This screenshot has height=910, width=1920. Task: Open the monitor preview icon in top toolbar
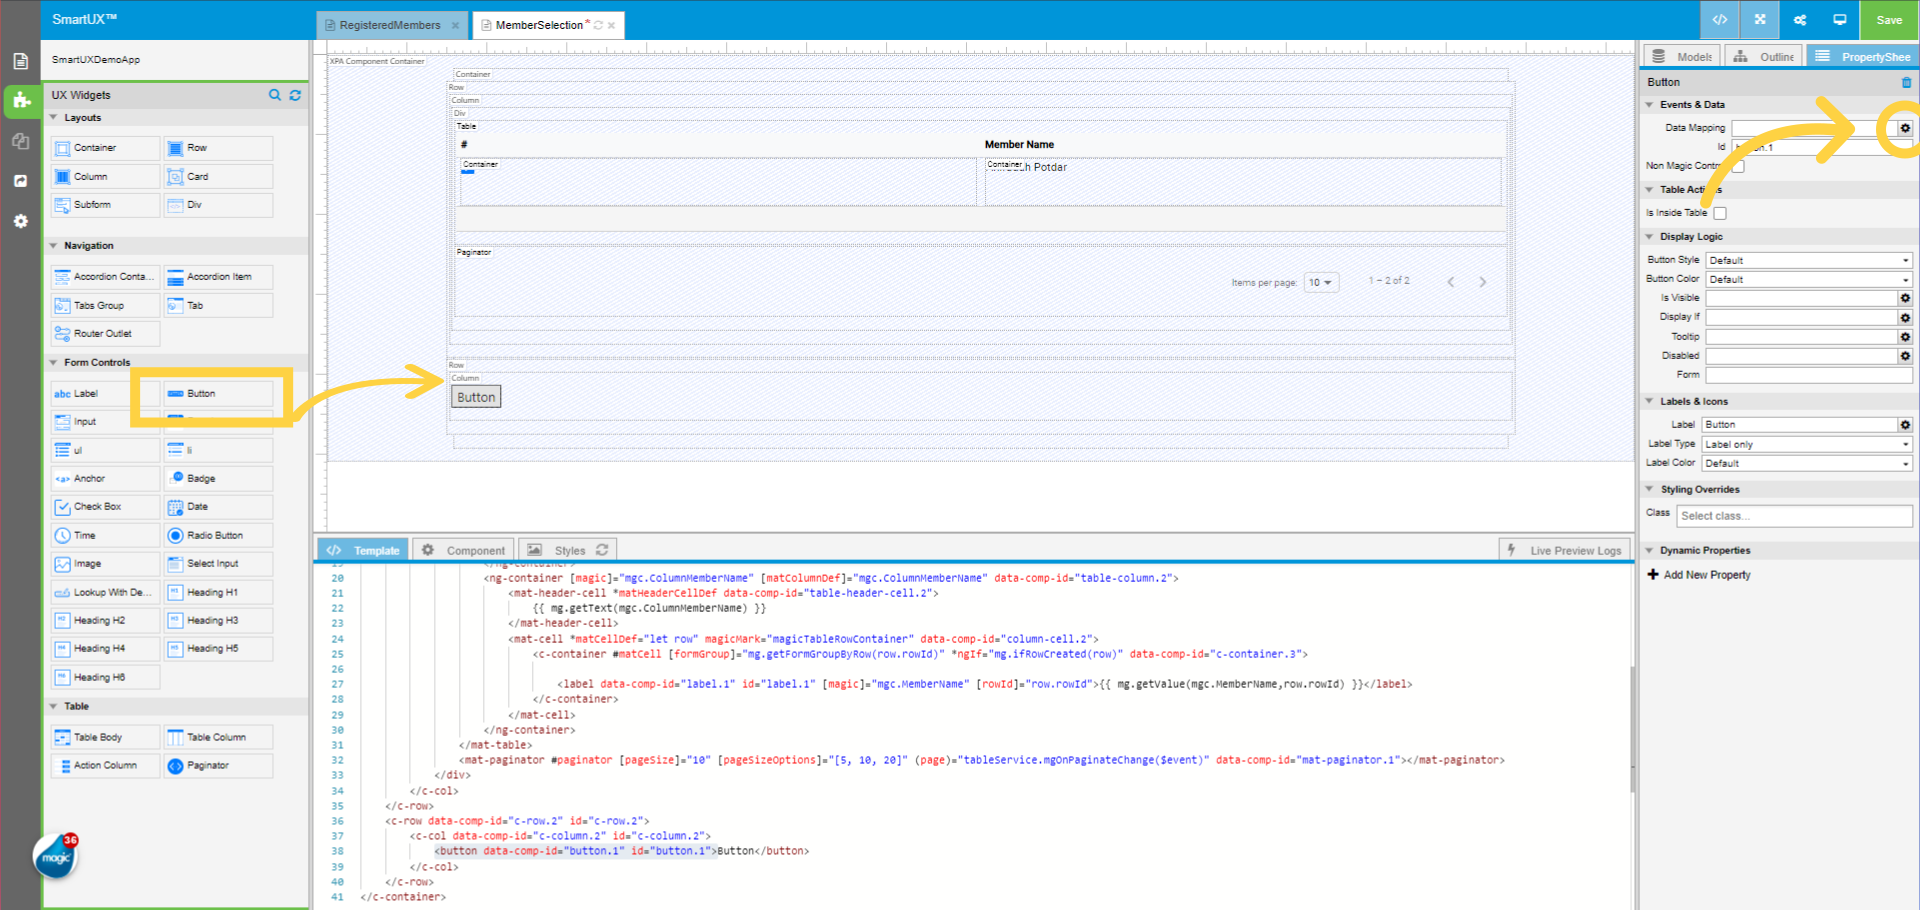1839,20
